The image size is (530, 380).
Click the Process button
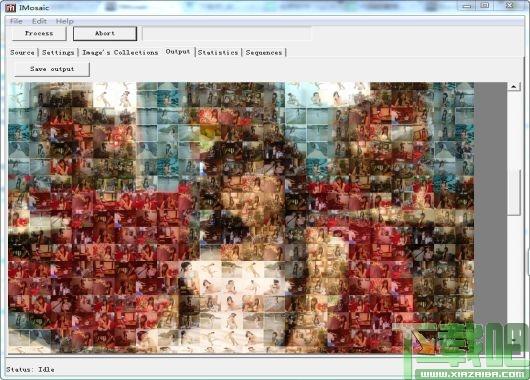[39, 33]
